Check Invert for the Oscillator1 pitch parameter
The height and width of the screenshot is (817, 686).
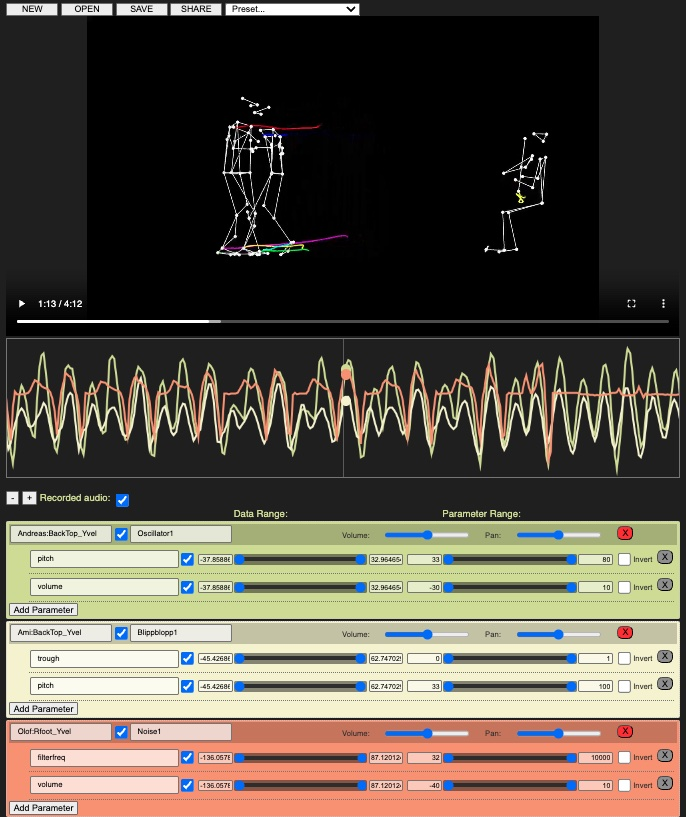click(x=624, y=559)
